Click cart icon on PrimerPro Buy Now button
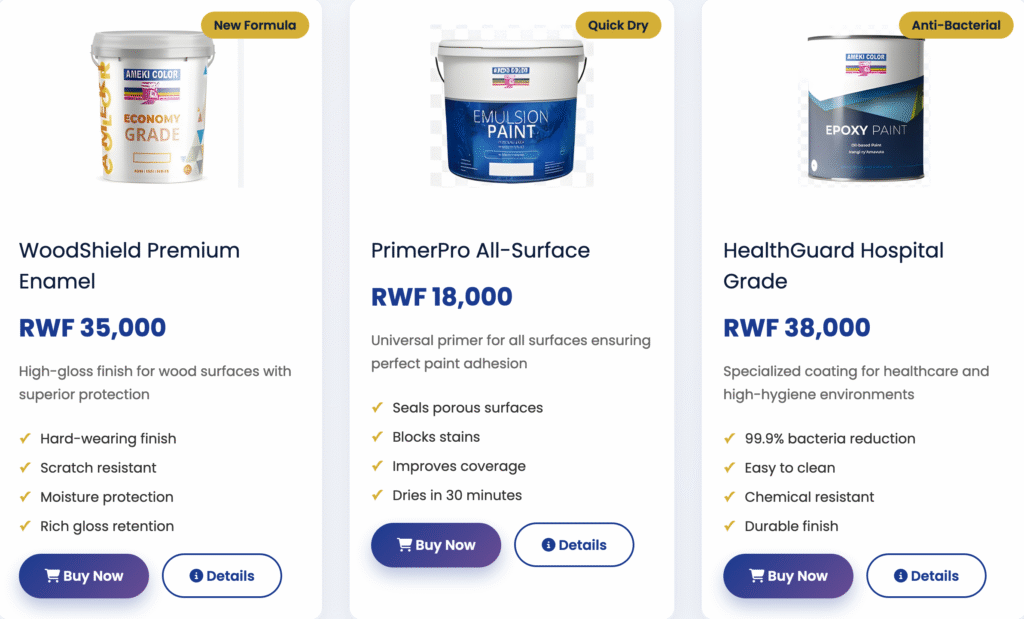 click(x=404, y=545)
